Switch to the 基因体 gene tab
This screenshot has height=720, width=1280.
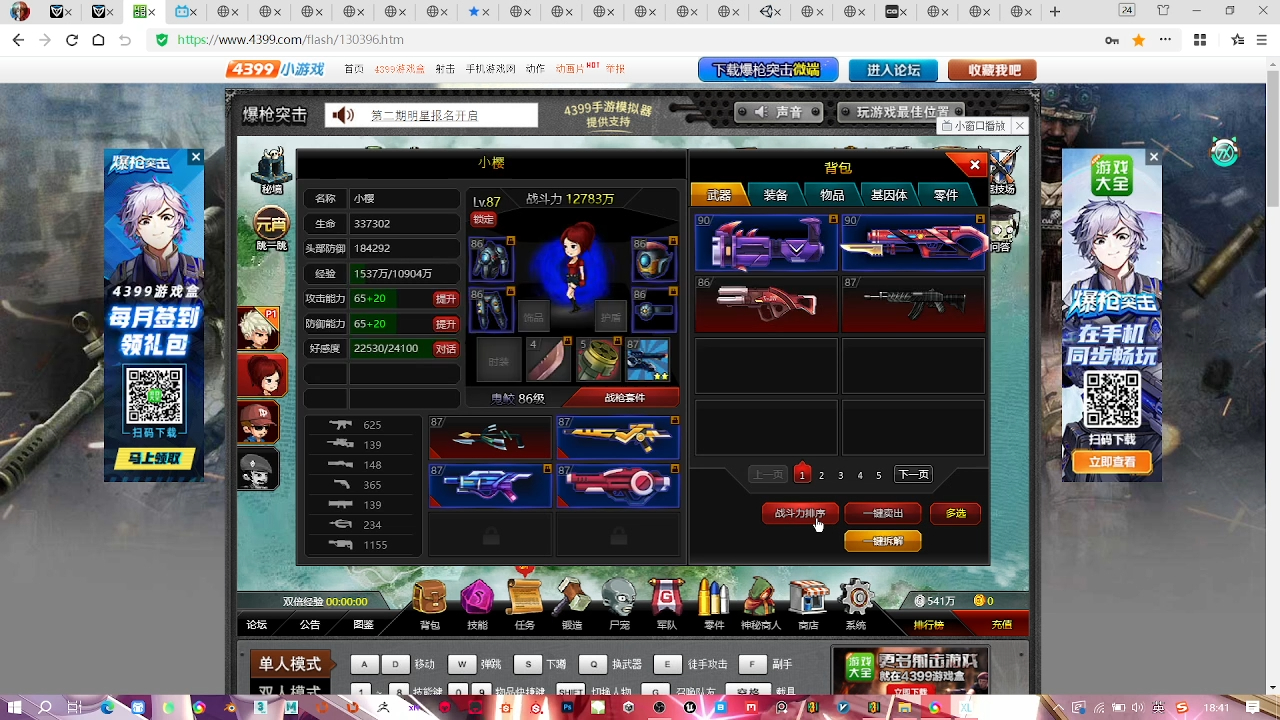(889, 195)
